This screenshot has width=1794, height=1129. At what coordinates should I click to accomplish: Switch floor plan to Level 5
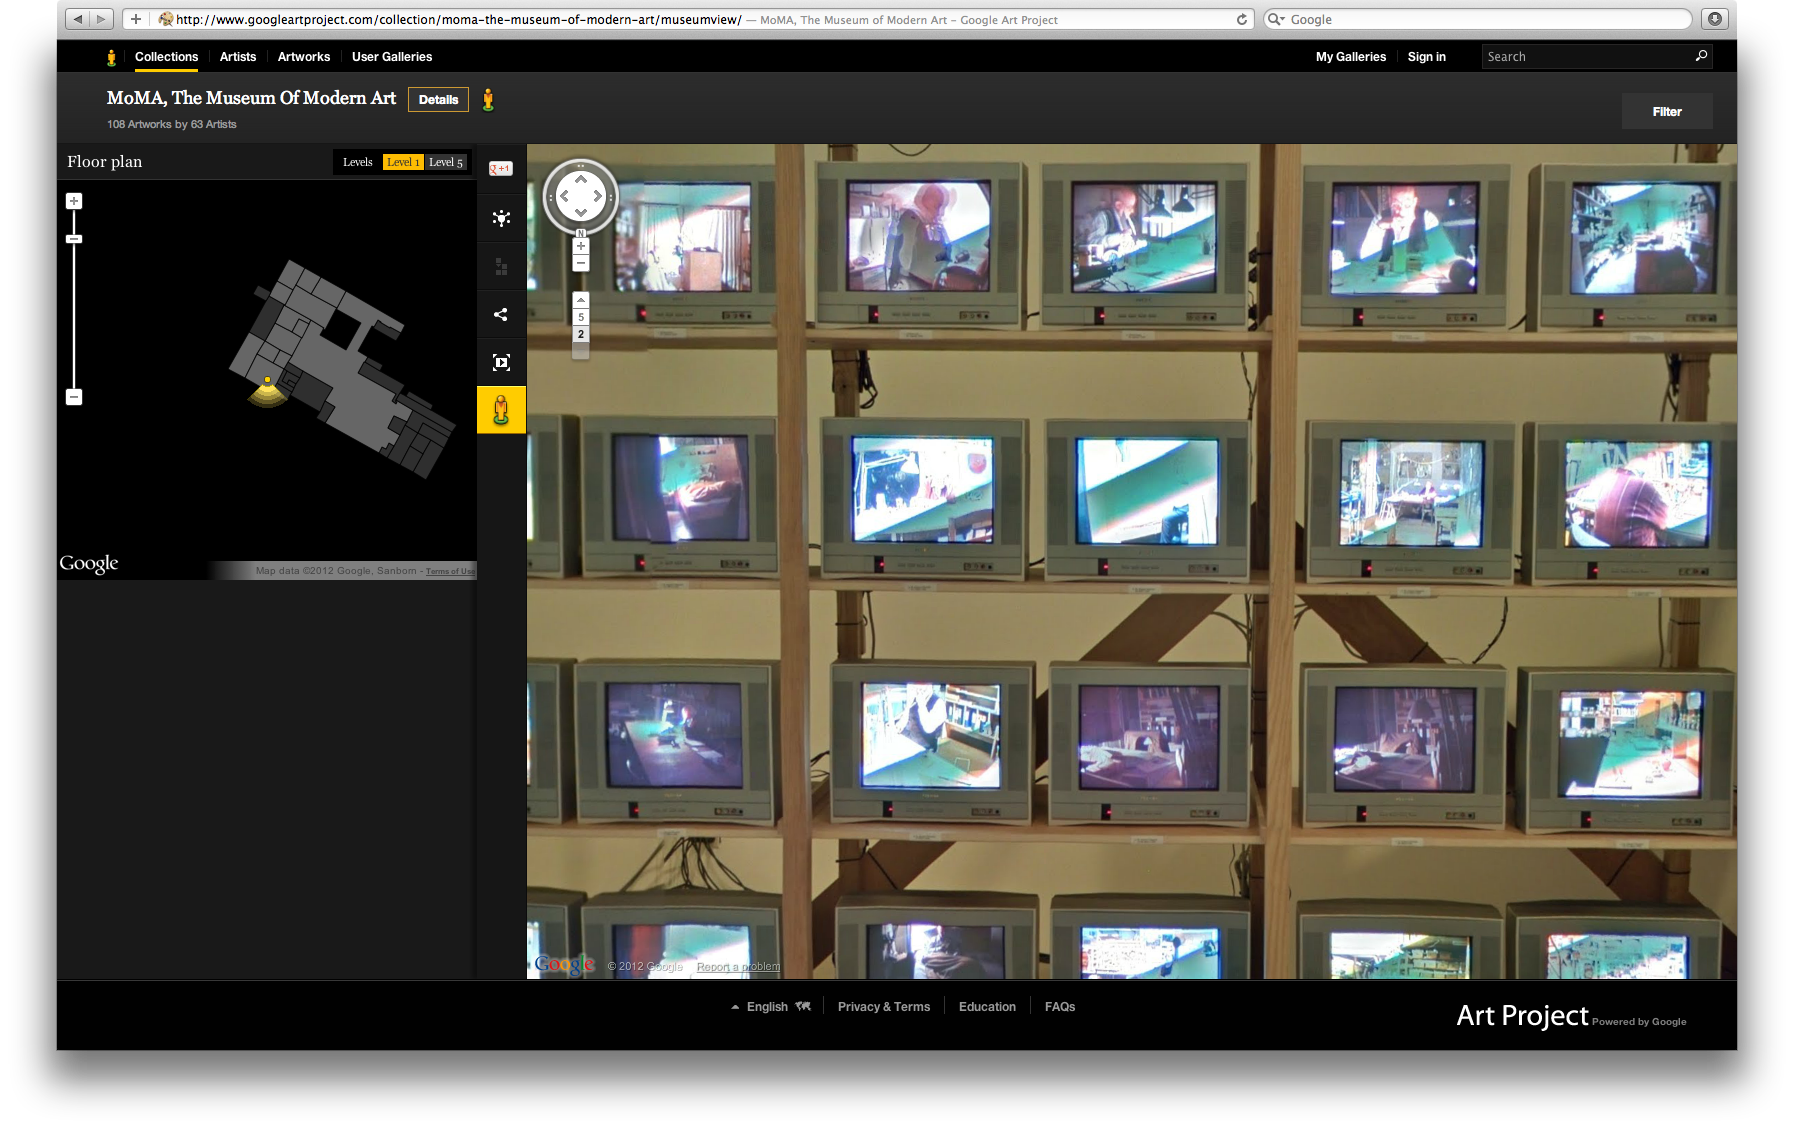(x=446, y=162)
